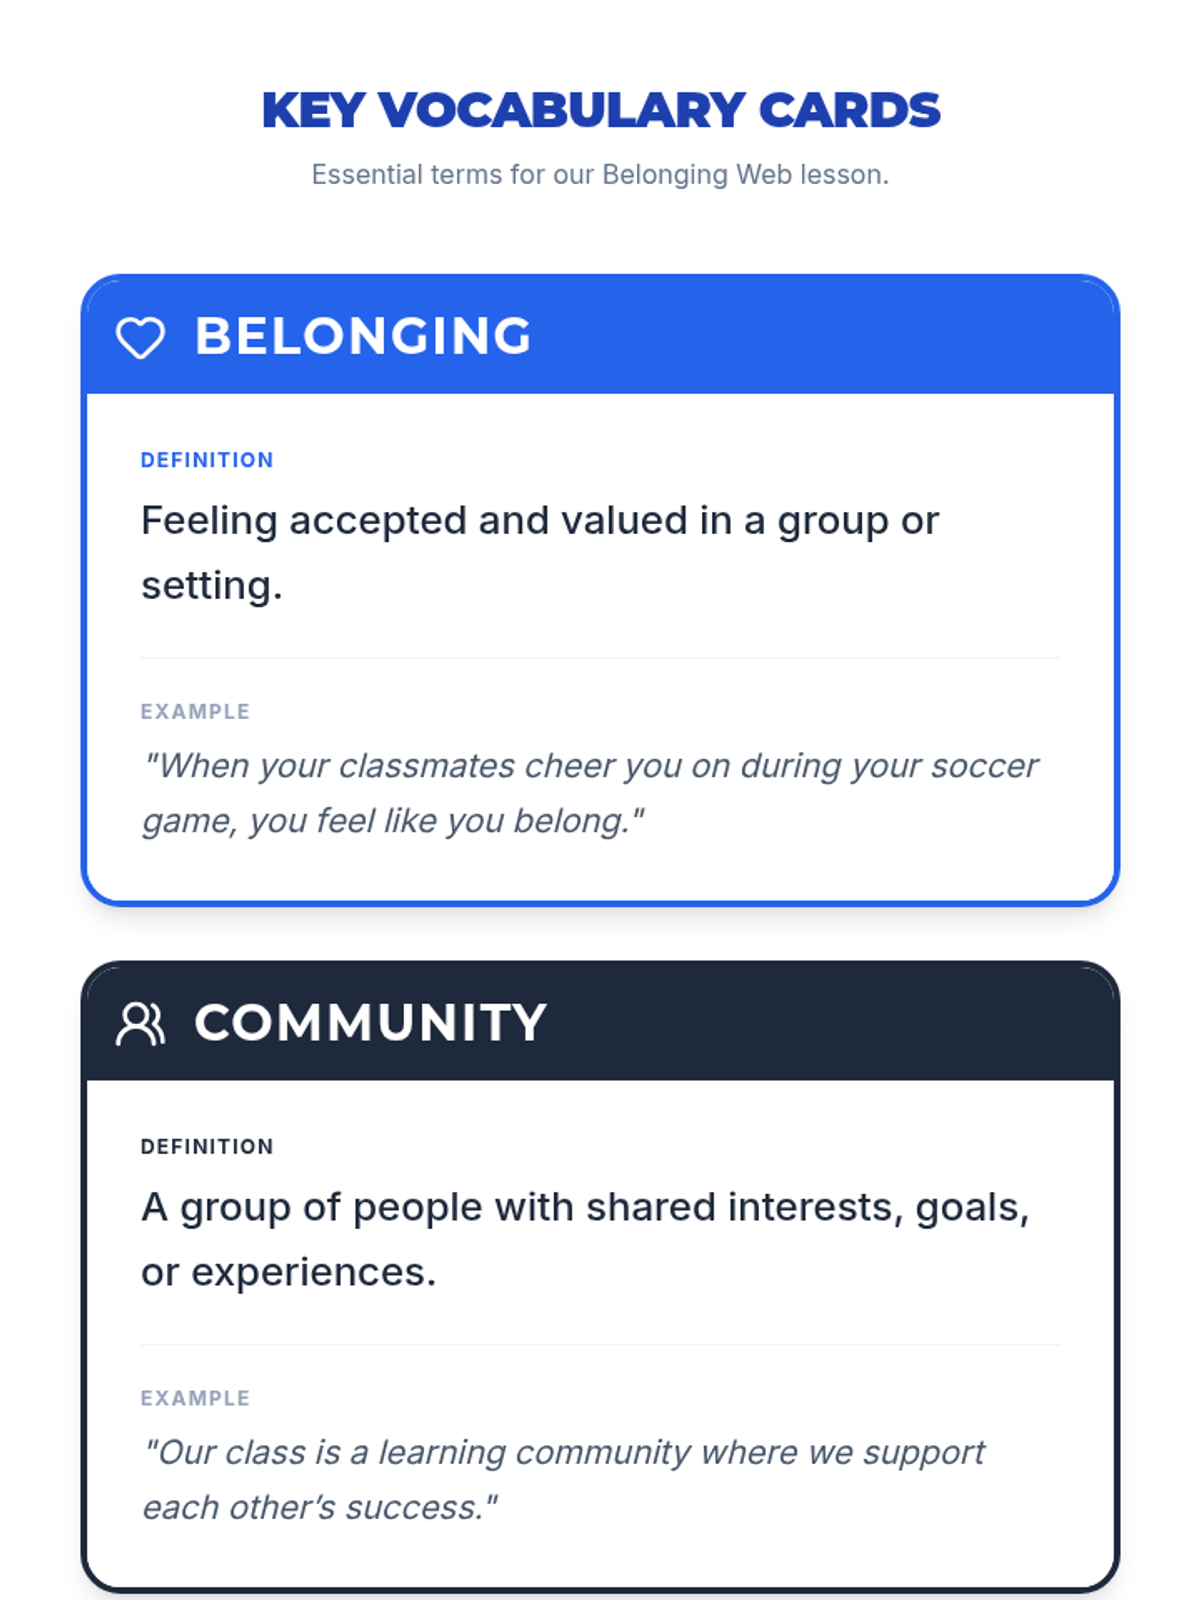Click the divider line in Community card
The height and width of the screenshot is (1600, 1200).
click(x=600, y=1345)
